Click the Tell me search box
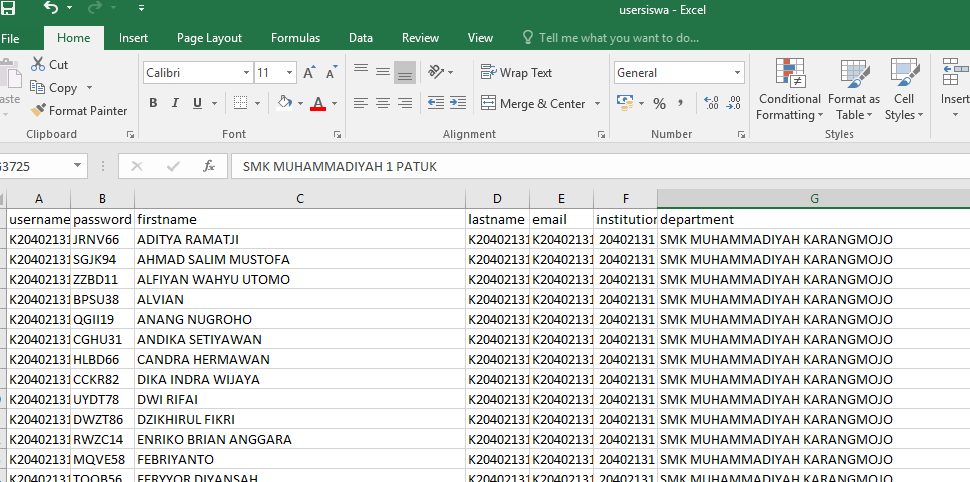Viewport: 970px width, 482px height. 611,38
